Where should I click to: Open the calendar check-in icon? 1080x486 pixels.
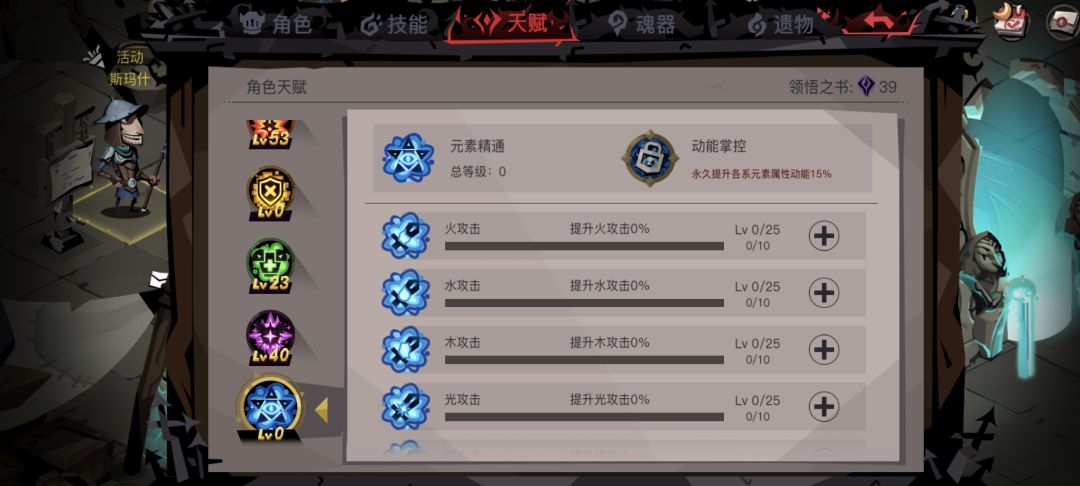pos(1011,21)
